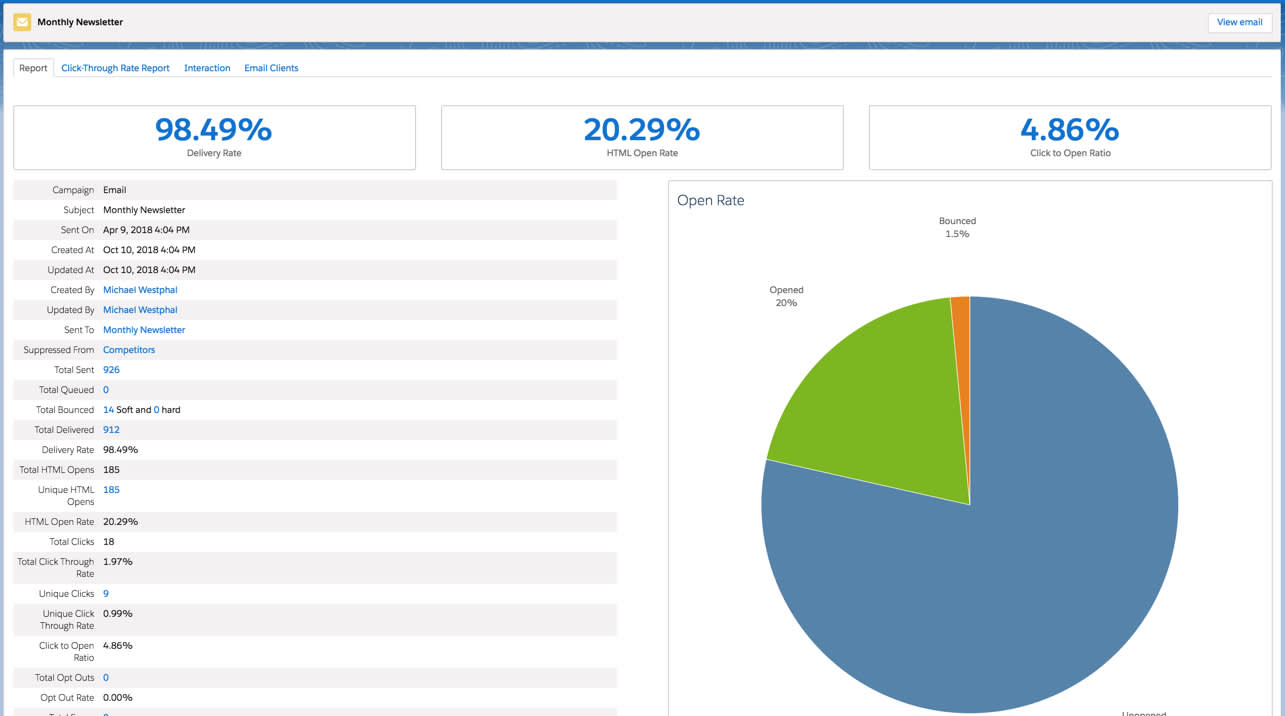
Task: Click the 98.49% Delivery Rate card
Action: 214,137
